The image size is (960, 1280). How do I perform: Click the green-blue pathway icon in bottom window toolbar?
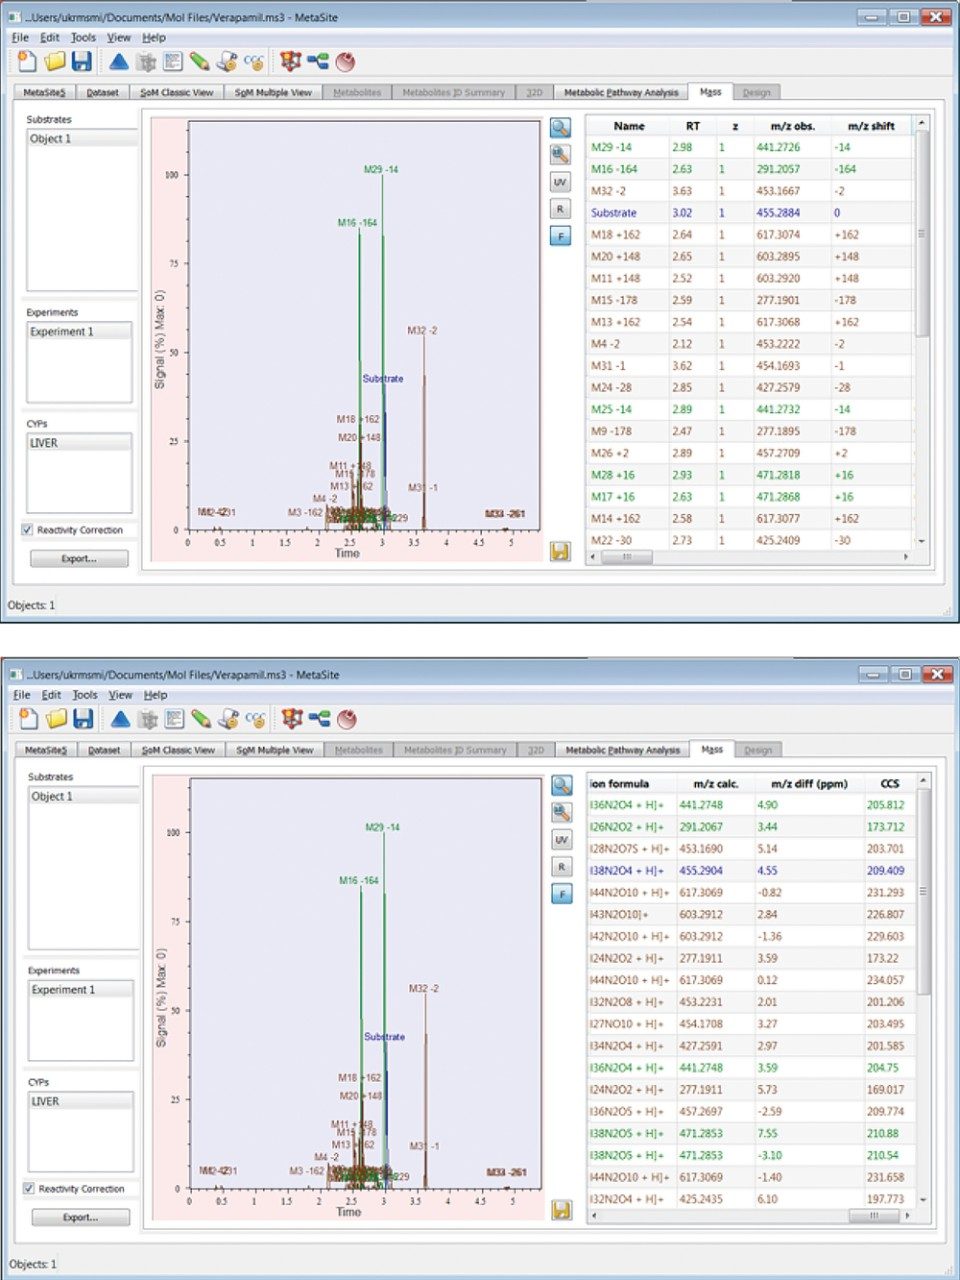[320, 719]
